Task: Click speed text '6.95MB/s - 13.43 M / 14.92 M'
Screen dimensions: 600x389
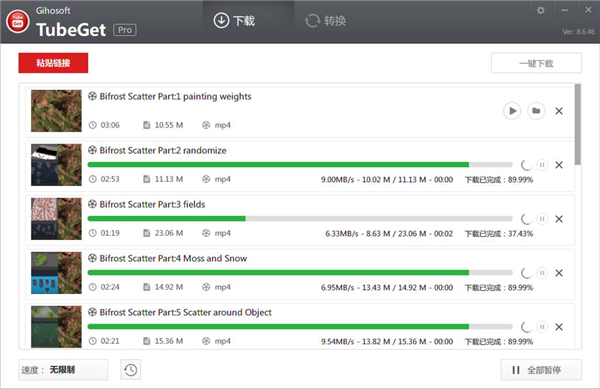Action: coord(373,287)
